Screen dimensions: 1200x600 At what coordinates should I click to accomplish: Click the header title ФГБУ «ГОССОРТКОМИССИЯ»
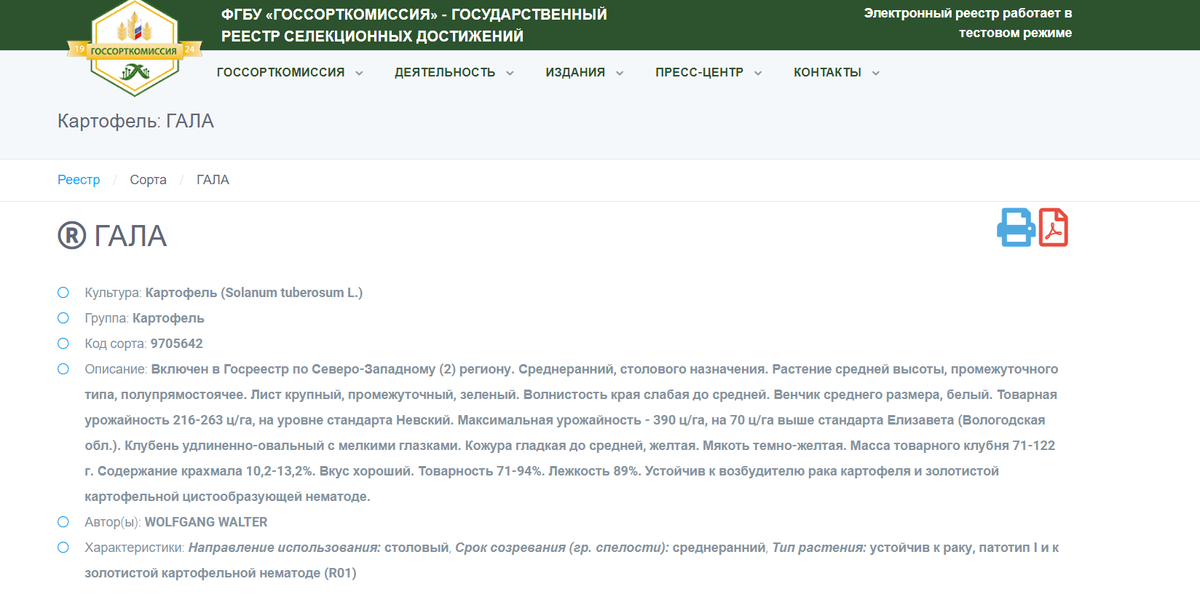click(414, 25)
